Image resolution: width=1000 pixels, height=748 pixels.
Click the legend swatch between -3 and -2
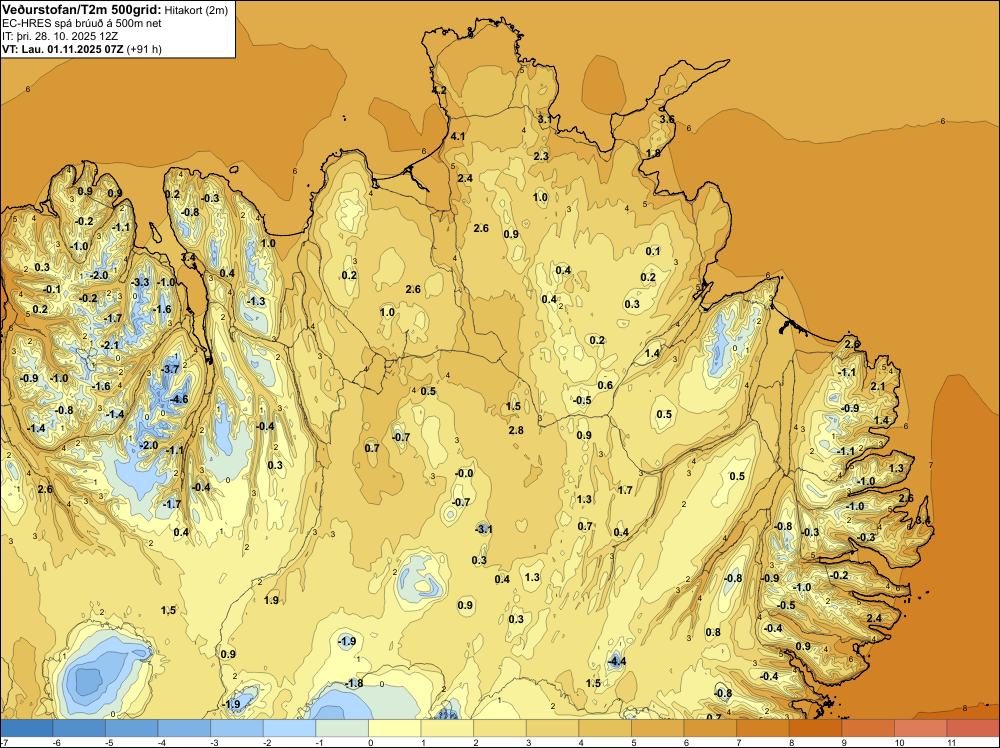[237, 728]
